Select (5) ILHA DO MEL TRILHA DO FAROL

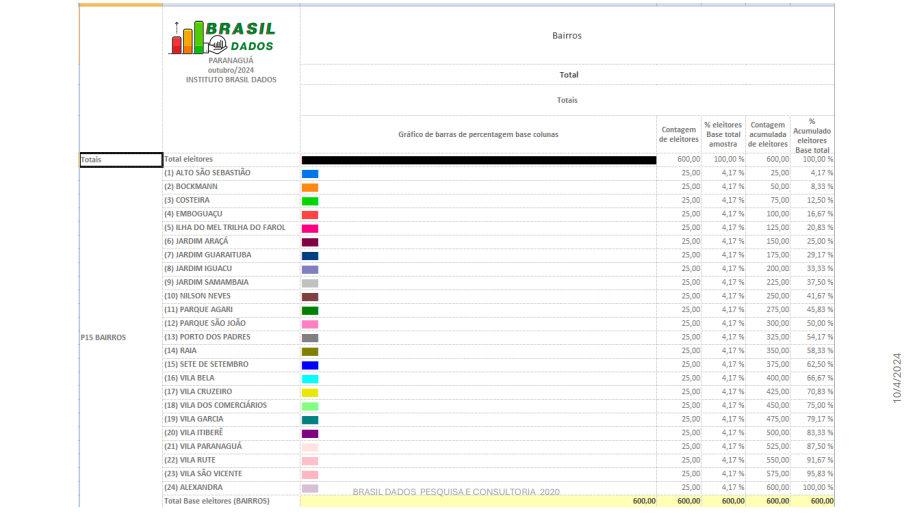click(x=225, y=228)
